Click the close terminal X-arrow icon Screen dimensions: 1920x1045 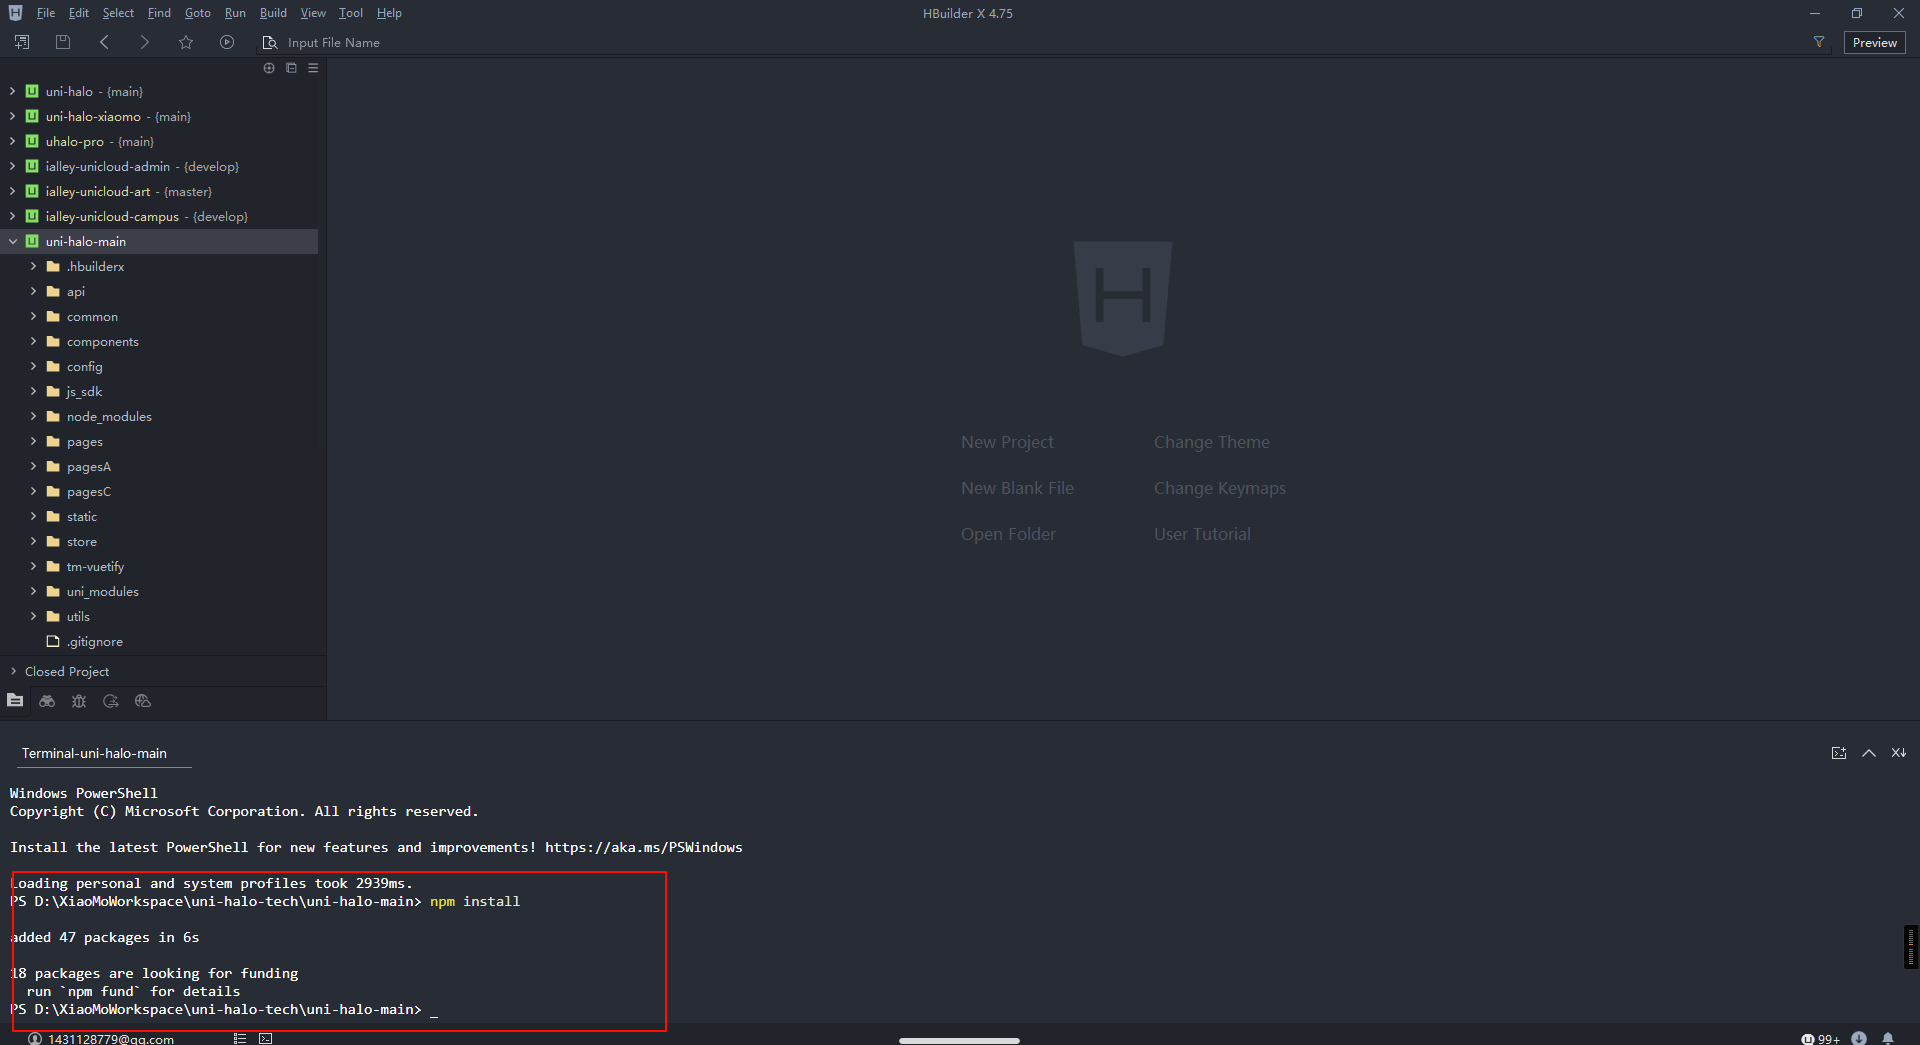(1899, 753)
